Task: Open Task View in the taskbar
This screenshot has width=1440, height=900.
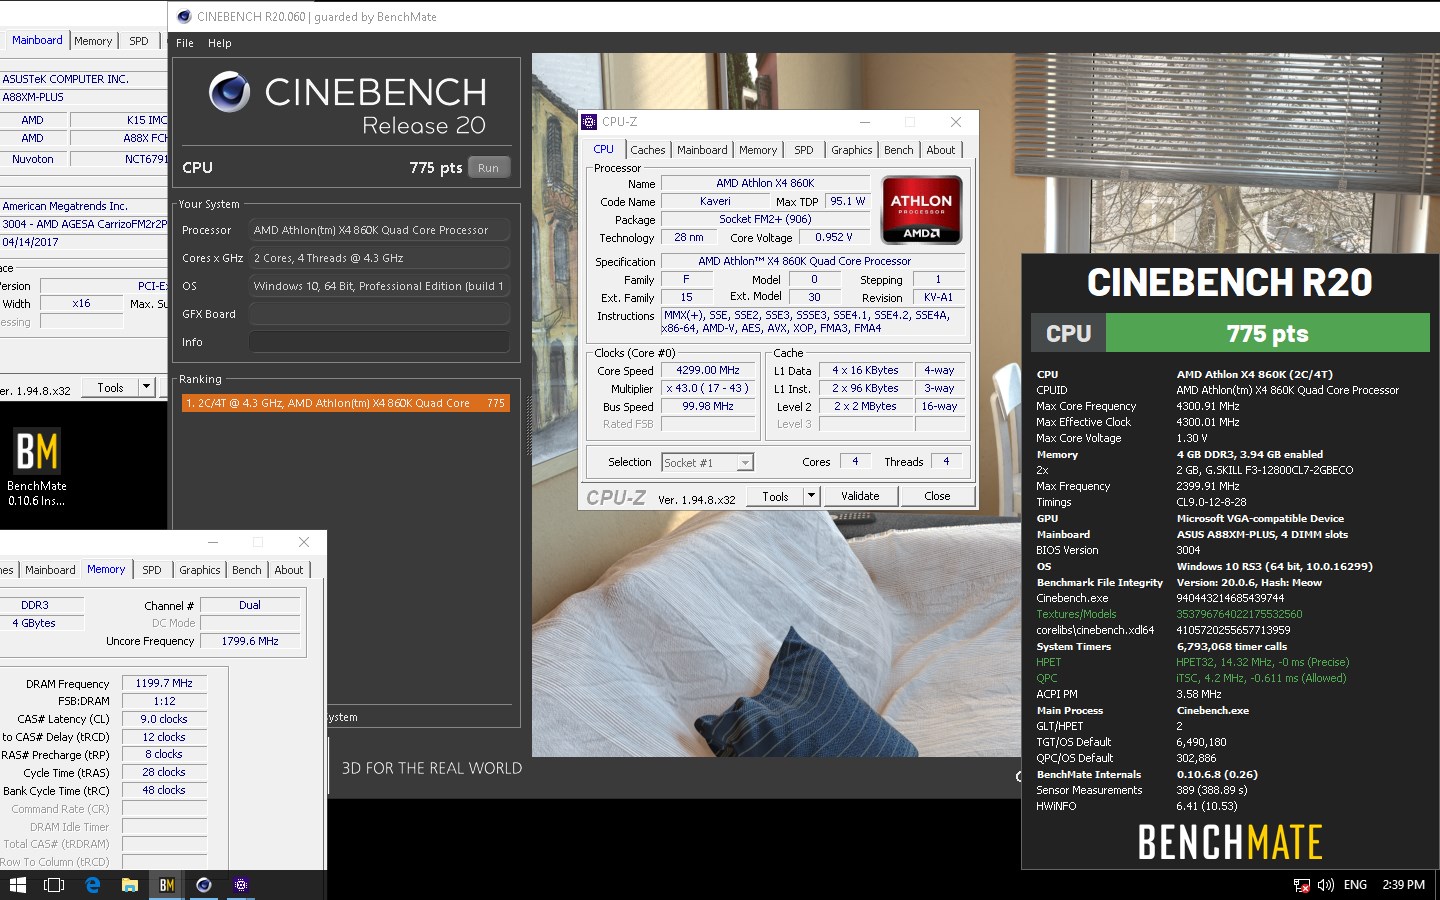Action: 54,885
